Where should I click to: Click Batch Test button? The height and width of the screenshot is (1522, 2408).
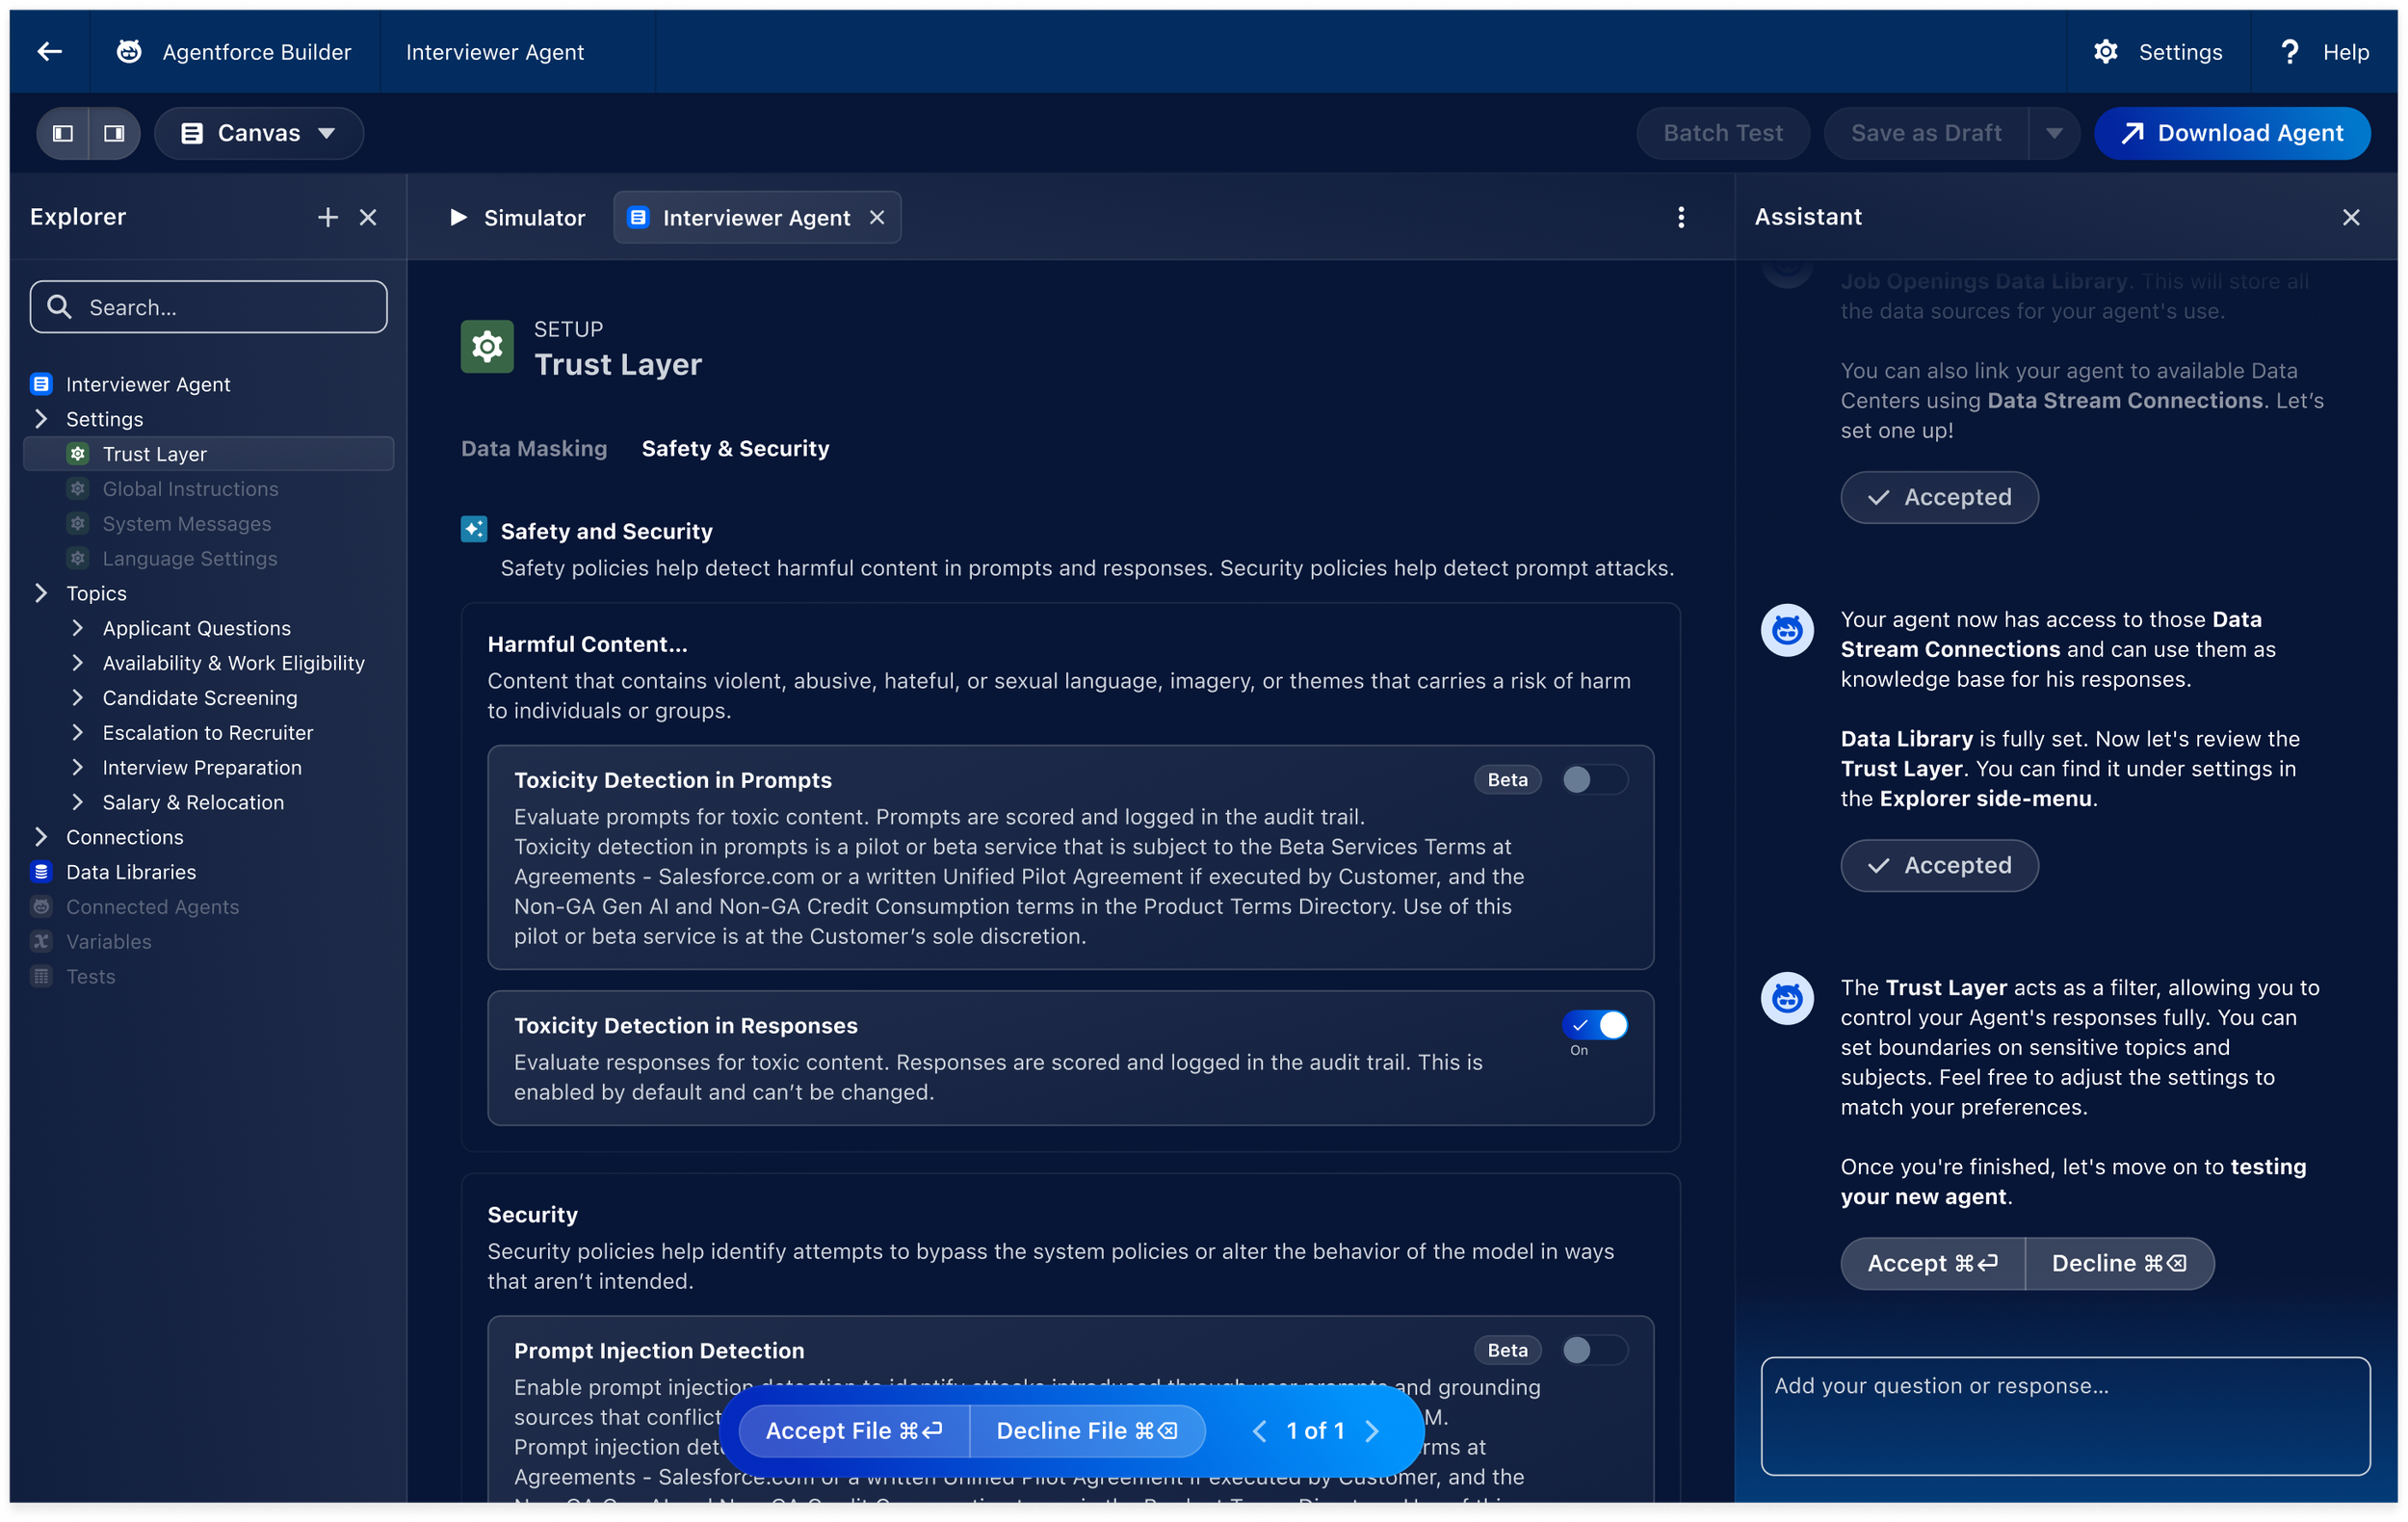[1723, 133]
